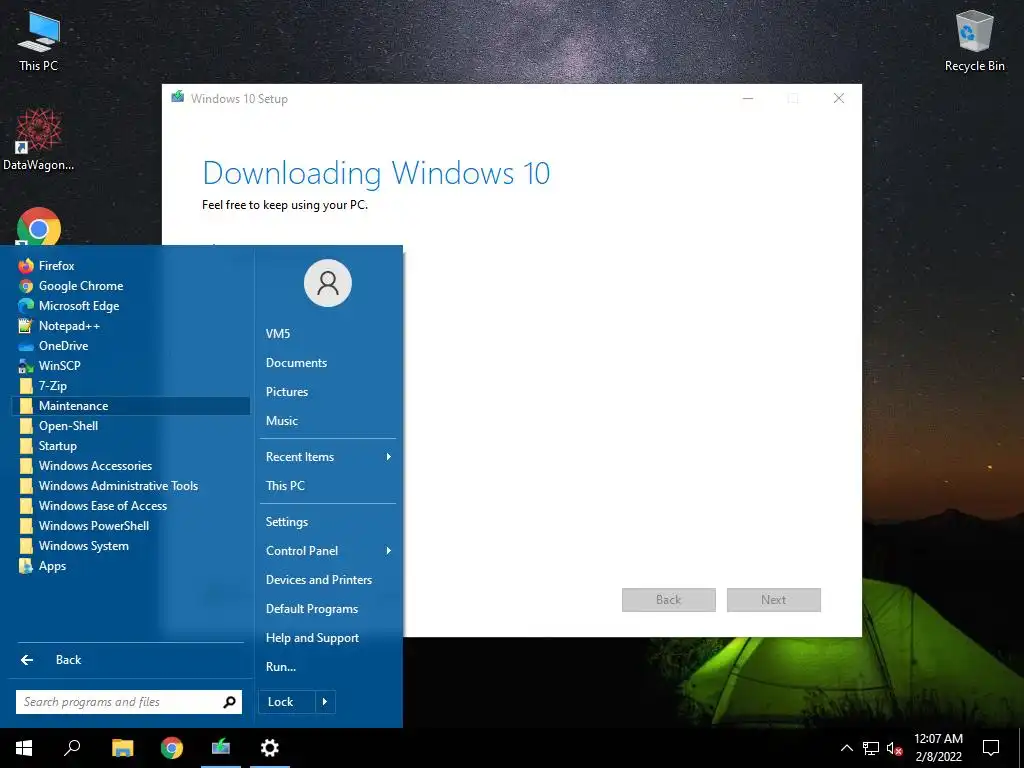Open the Control Panel submenu arrow
The image size is (1024, 768).
pos(388,551)
